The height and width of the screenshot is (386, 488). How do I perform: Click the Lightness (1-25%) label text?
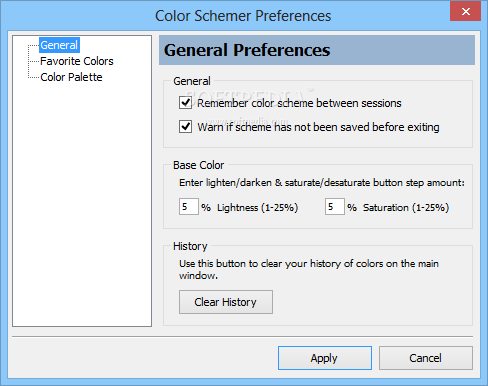[x=257, y=208]
